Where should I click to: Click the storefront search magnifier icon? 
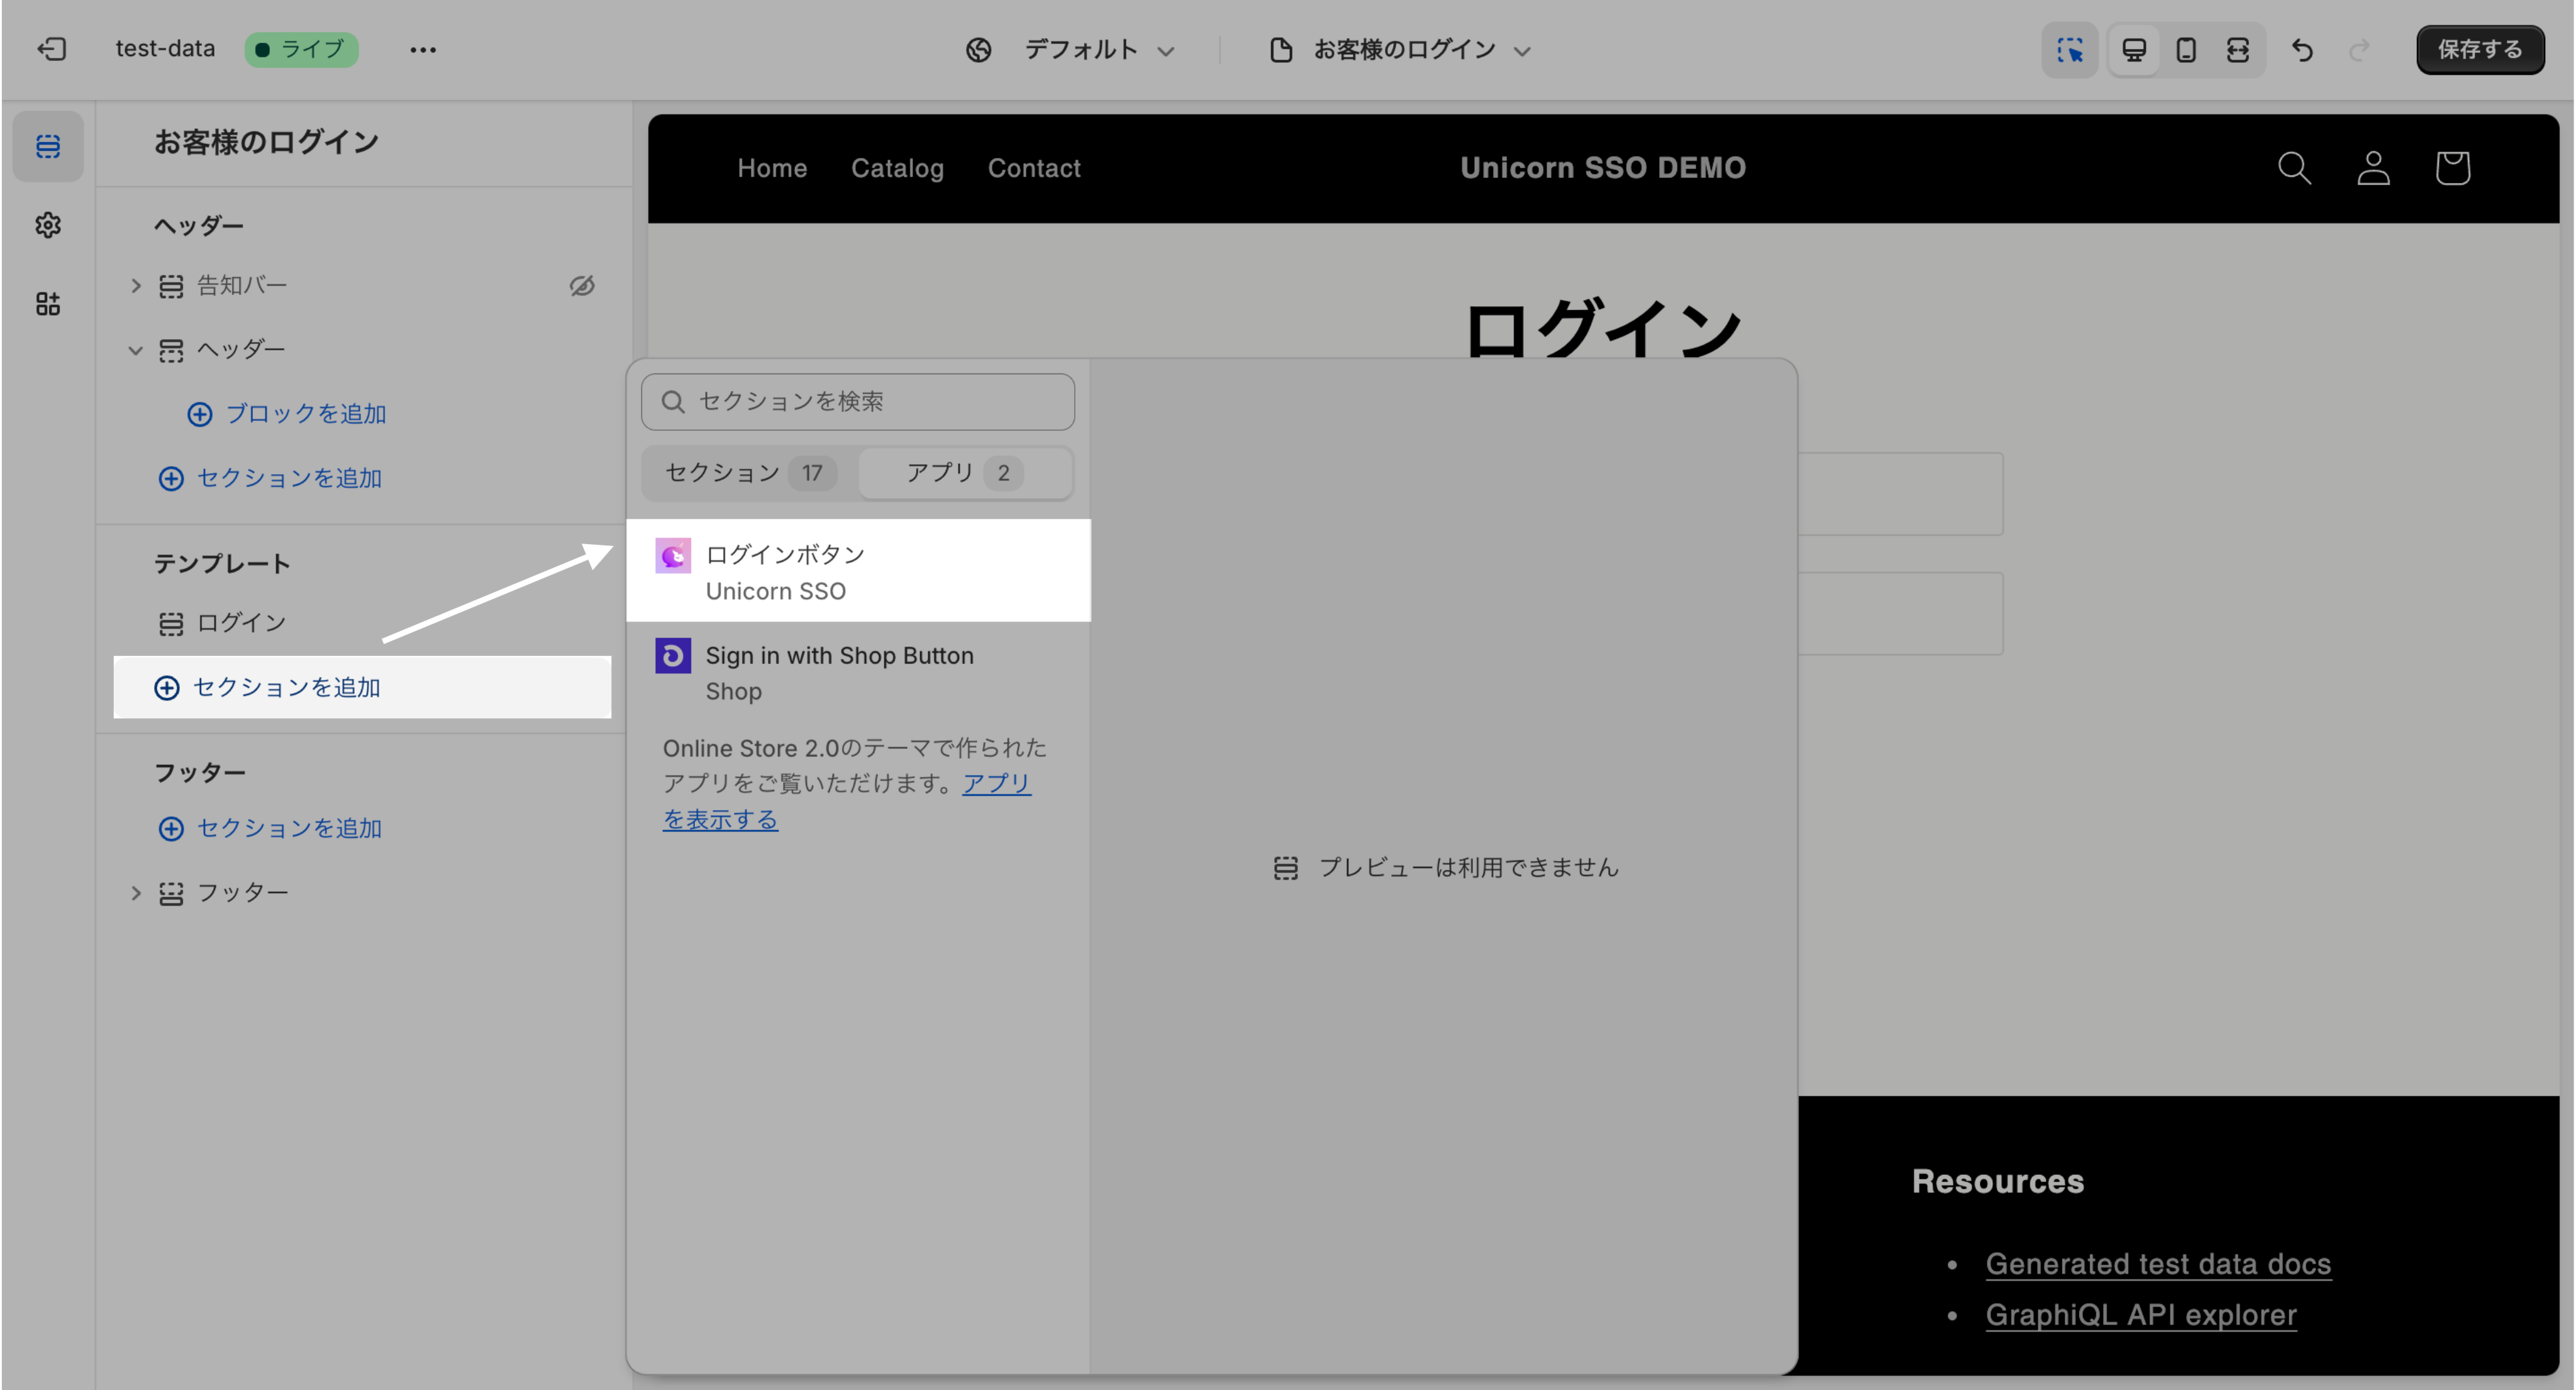point(2293,168)
